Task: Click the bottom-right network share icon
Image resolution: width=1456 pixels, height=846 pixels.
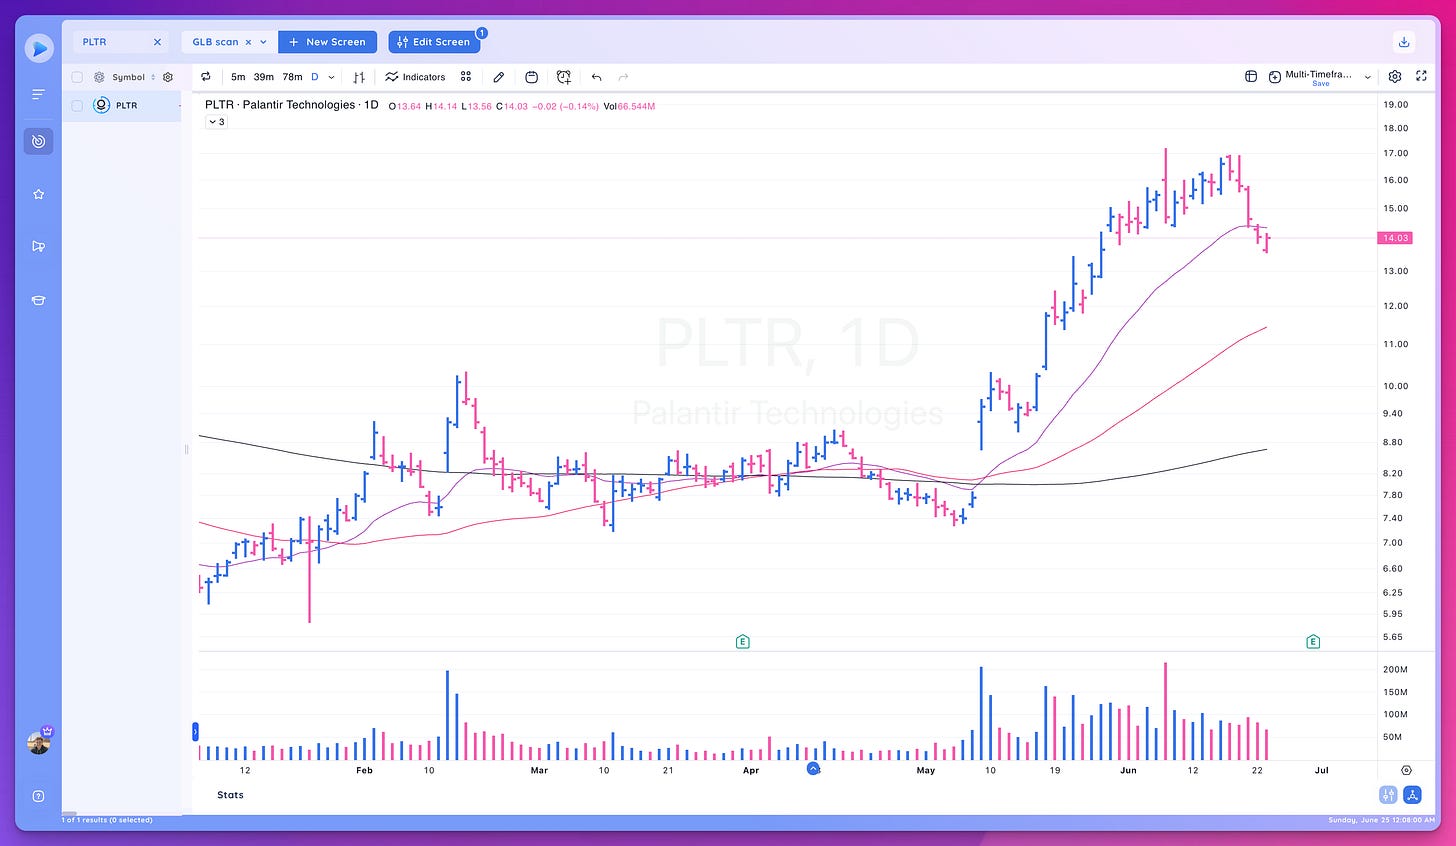Action: [x=1412, y=795]
